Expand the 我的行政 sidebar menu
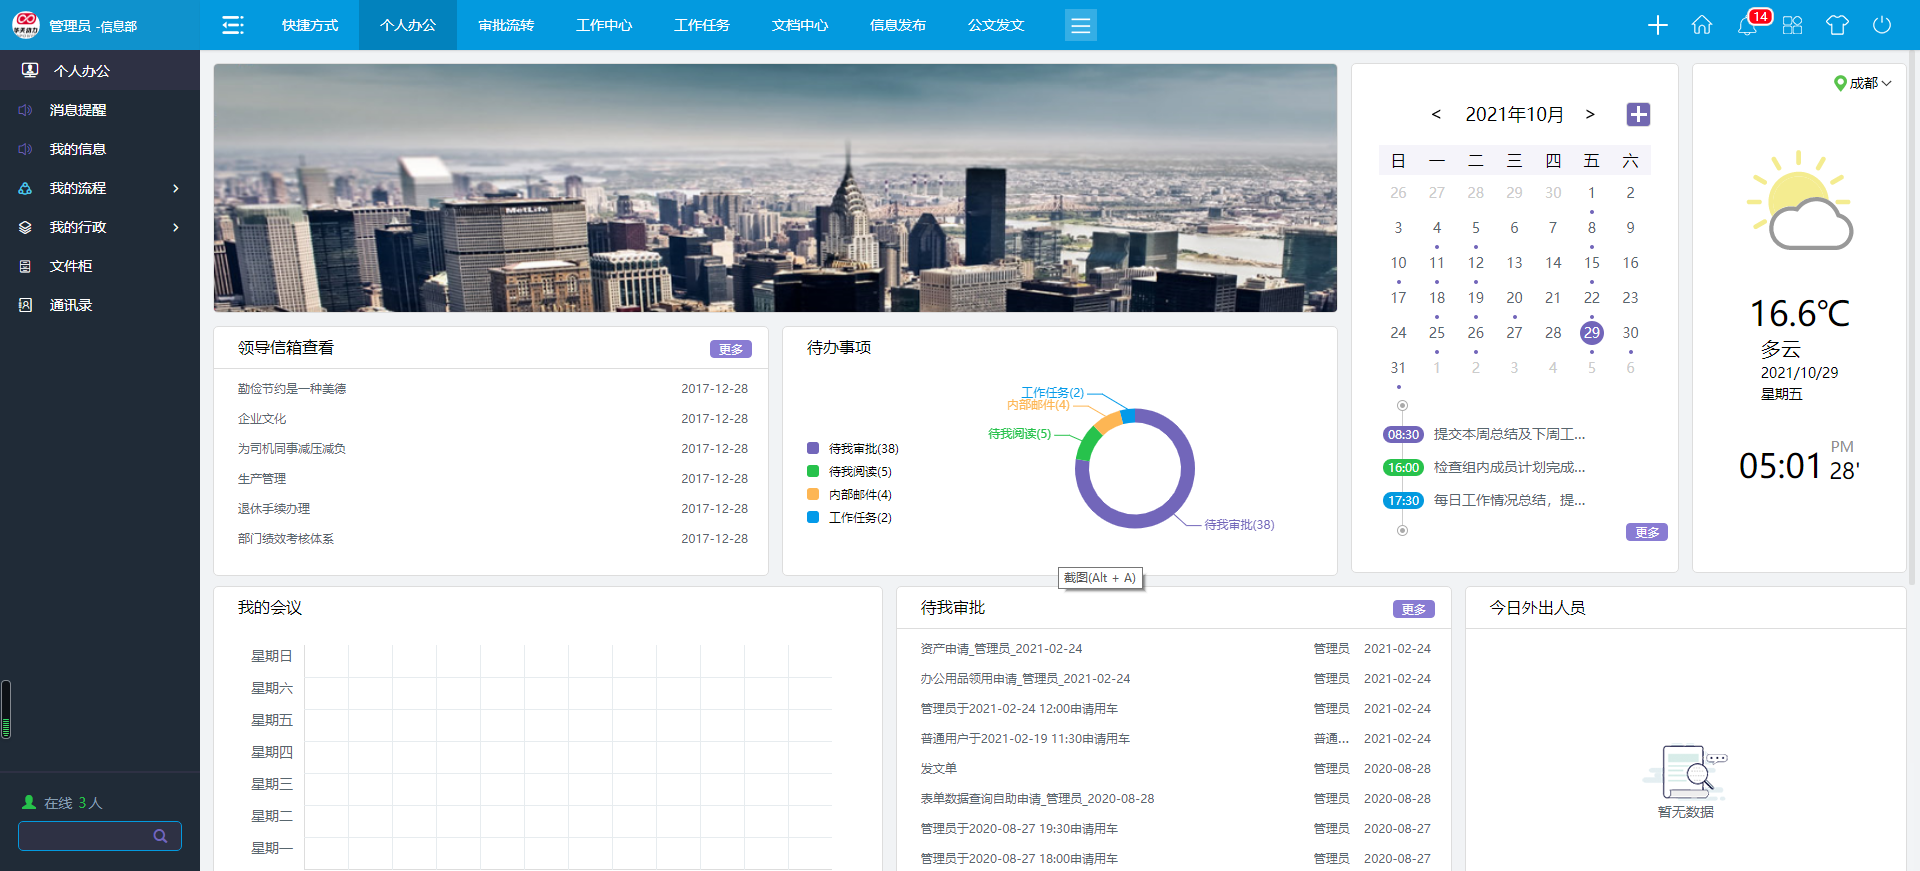1920x871 pixels. click(99, 227)
